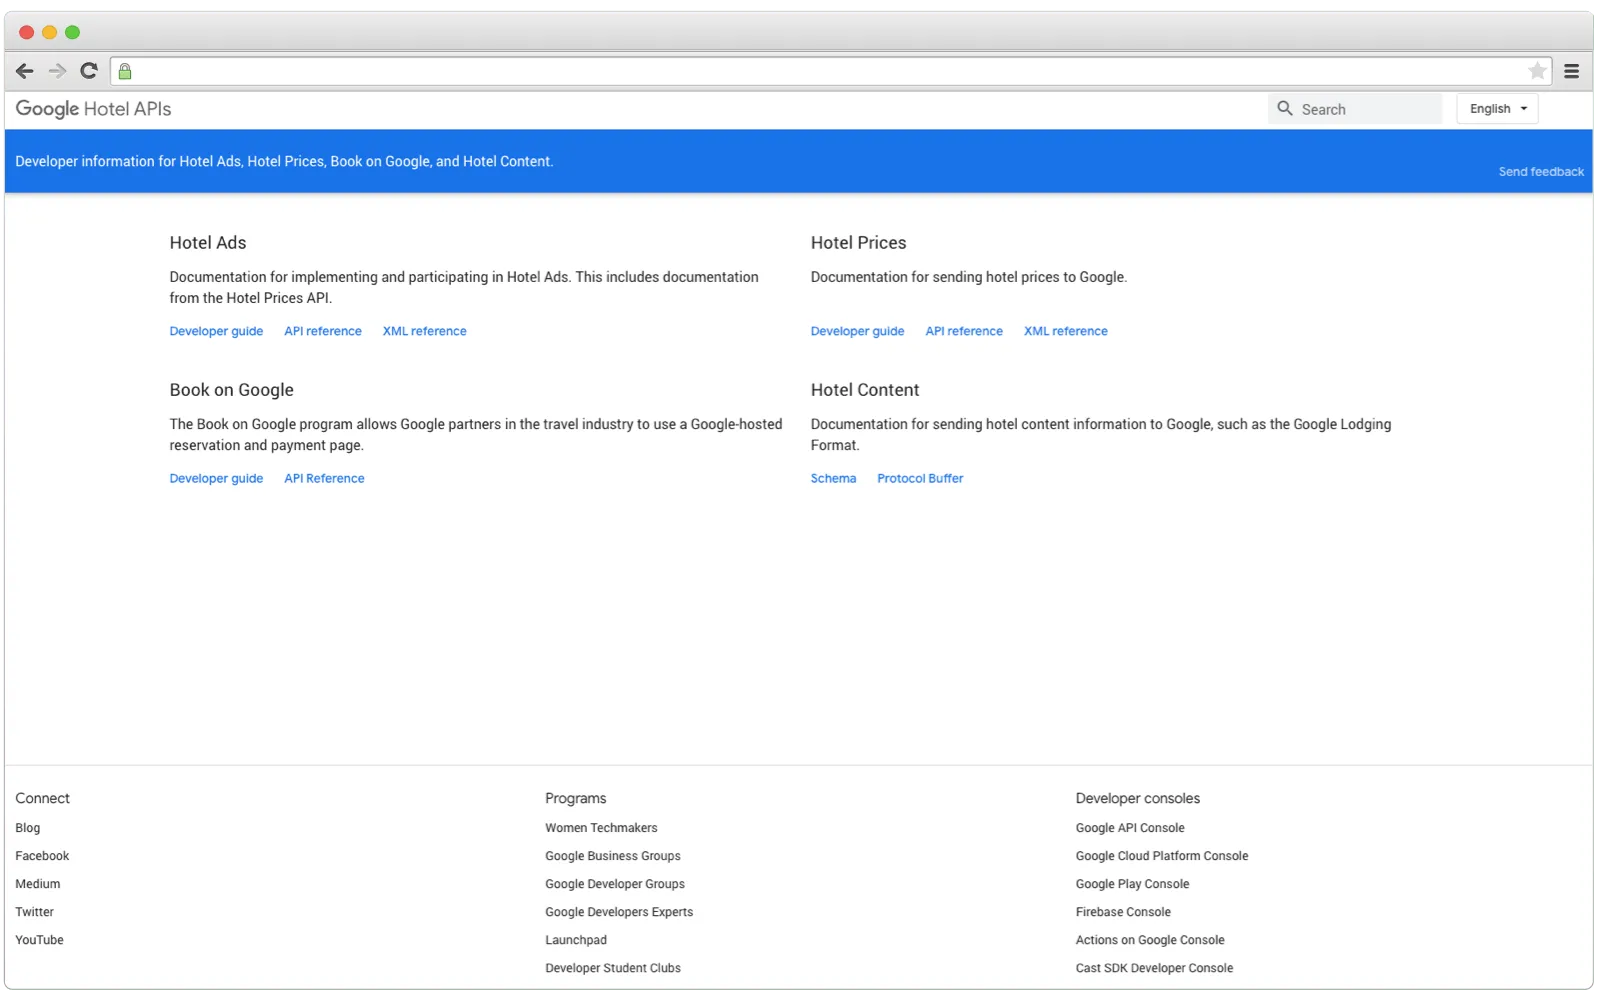This screenshot has height=1000, width=1600.
Task: Click the Book on Google heading
Action: coord(231,390)
